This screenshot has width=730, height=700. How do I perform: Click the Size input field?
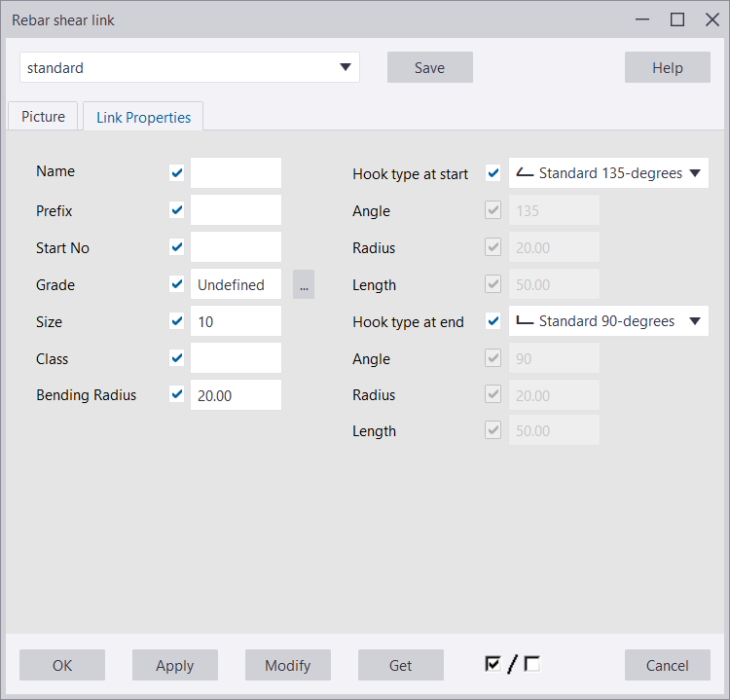(236, 321)
